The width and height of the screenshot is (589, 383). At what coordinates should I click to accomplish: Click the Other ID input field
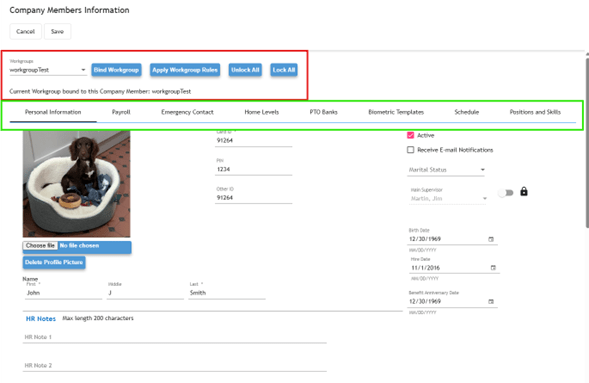pyautogui.click(x=254, y=198)
